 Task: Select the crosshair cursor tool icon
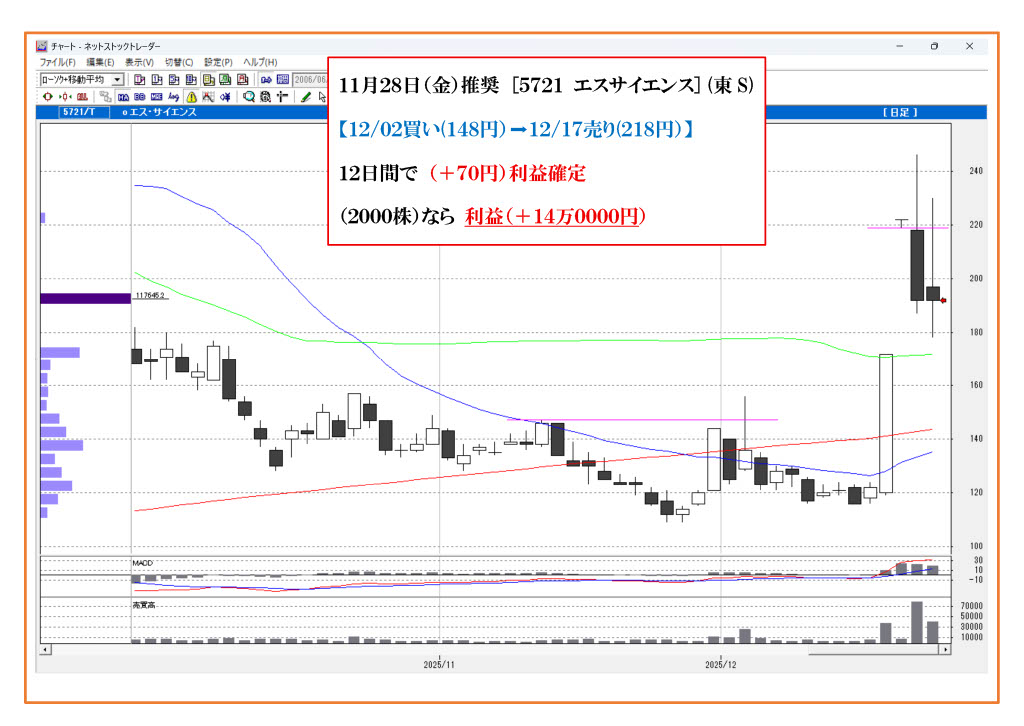(282, 97)
